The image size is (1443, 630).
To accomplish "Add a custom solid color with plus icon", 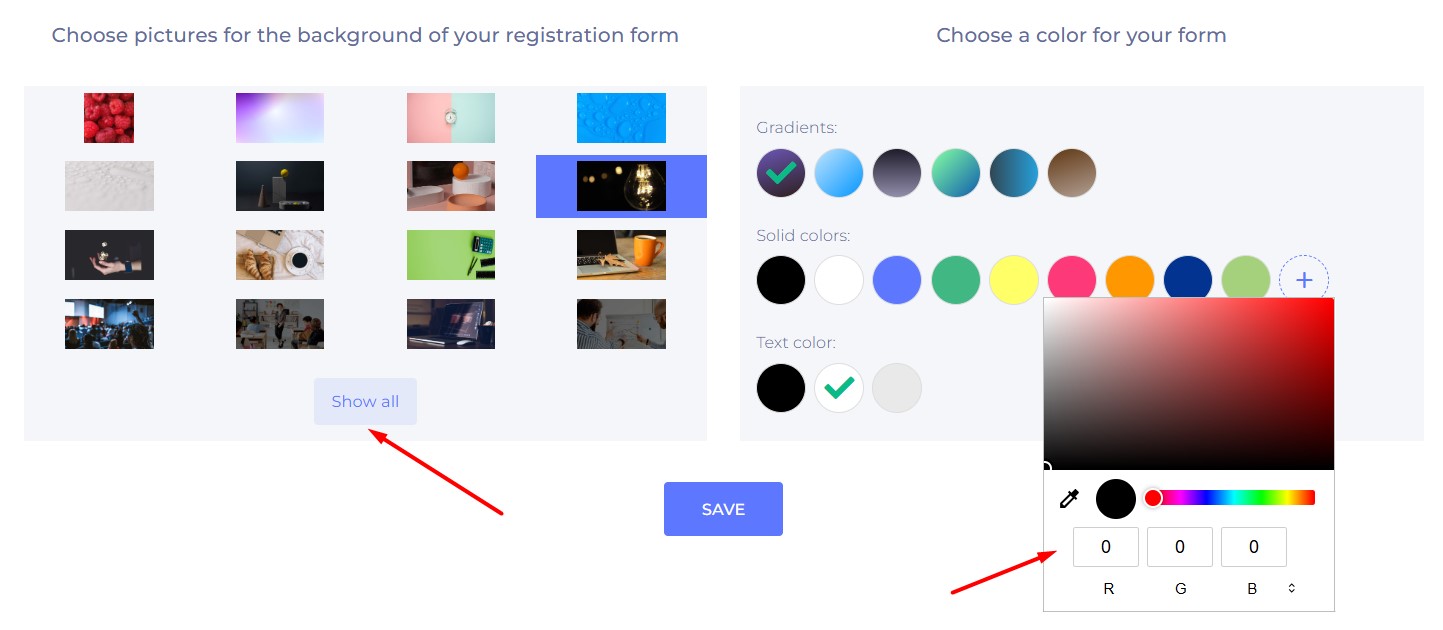I will (1304, 280).
